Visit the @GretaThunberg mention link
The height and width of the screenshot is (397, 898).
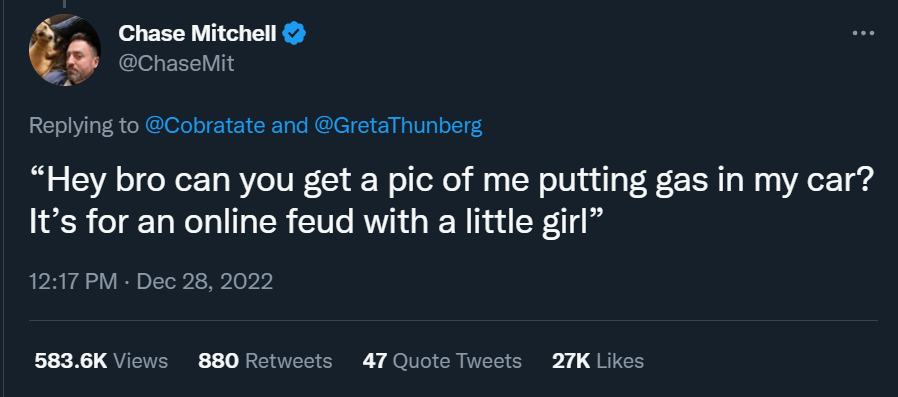[x=399, y=125]
